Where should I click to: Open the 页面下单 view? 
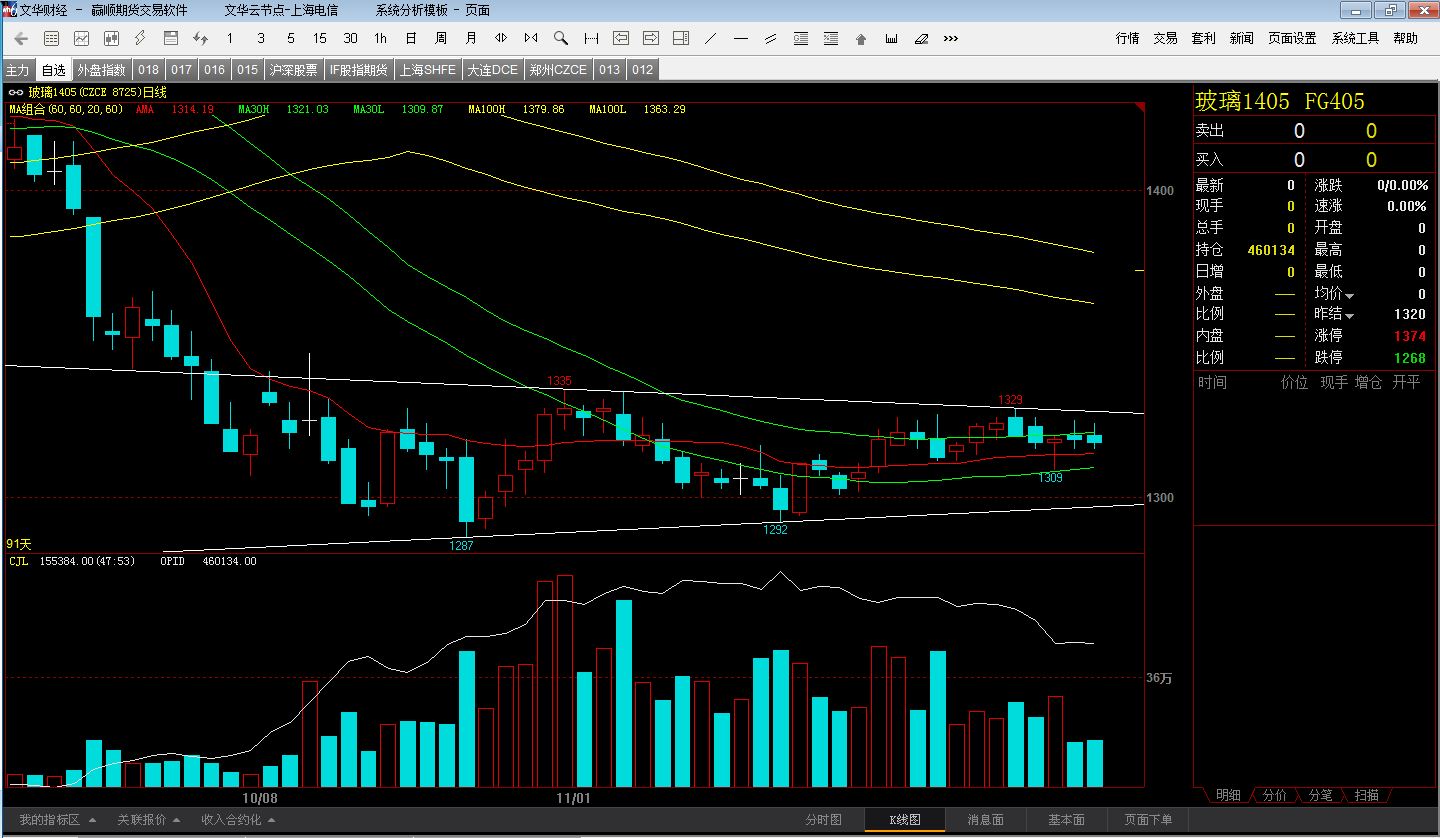click(x=1147, y=820)
